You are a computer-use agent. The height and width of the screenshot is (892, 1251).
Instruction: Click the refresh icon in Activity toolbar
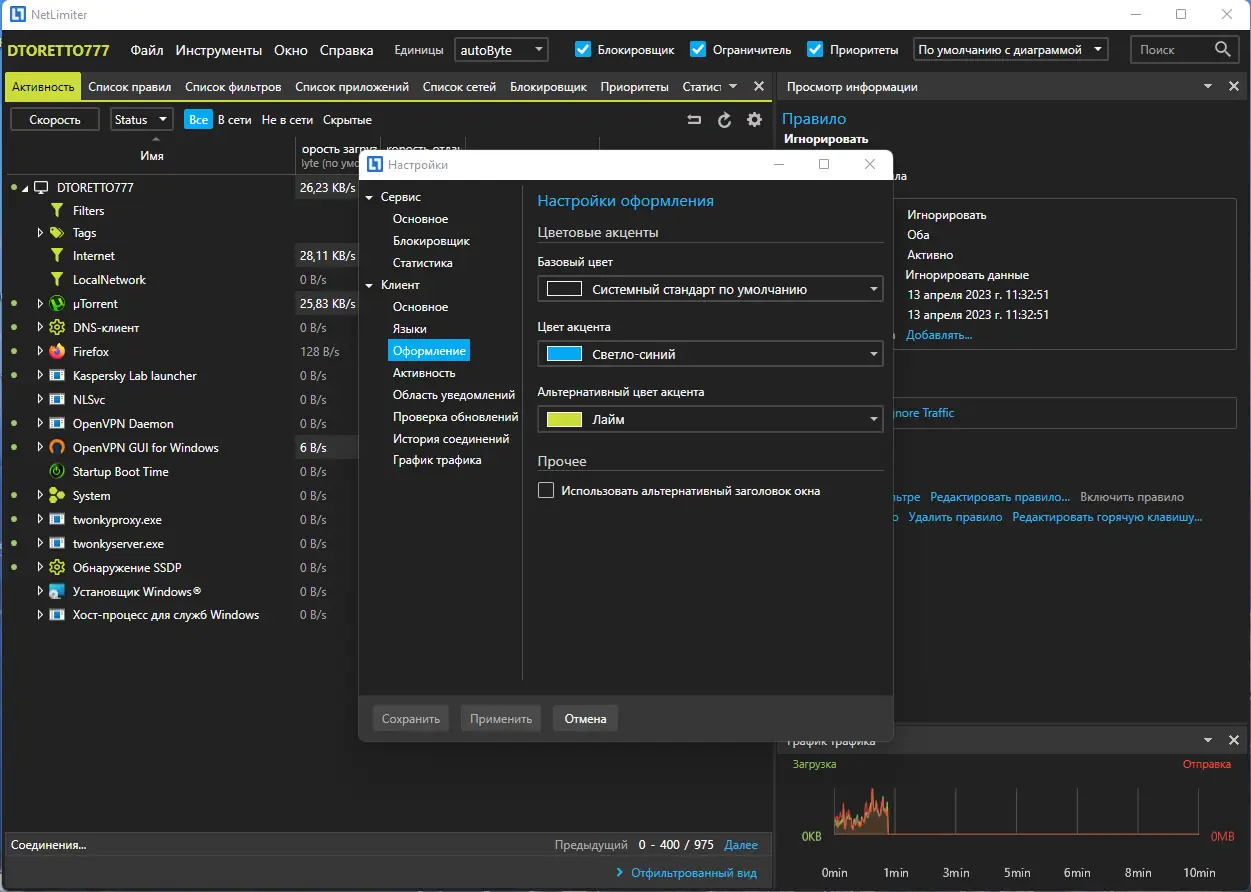[x=725, y=120]
